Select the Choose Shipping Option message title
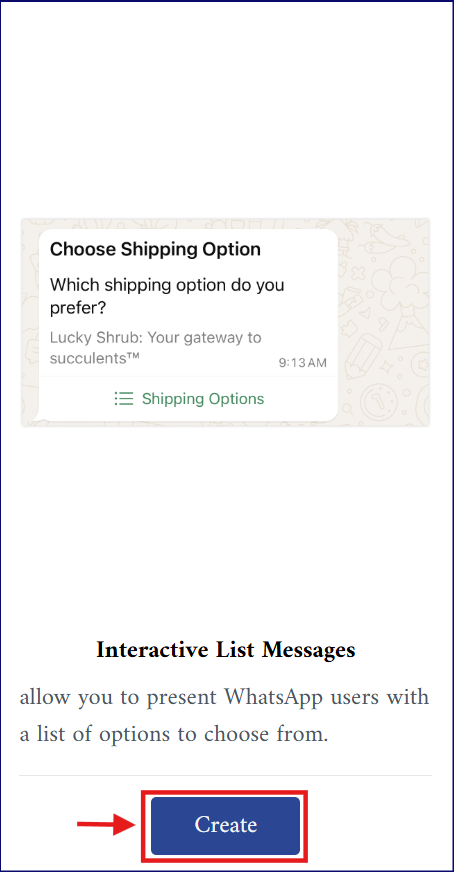 coord(155,249)
